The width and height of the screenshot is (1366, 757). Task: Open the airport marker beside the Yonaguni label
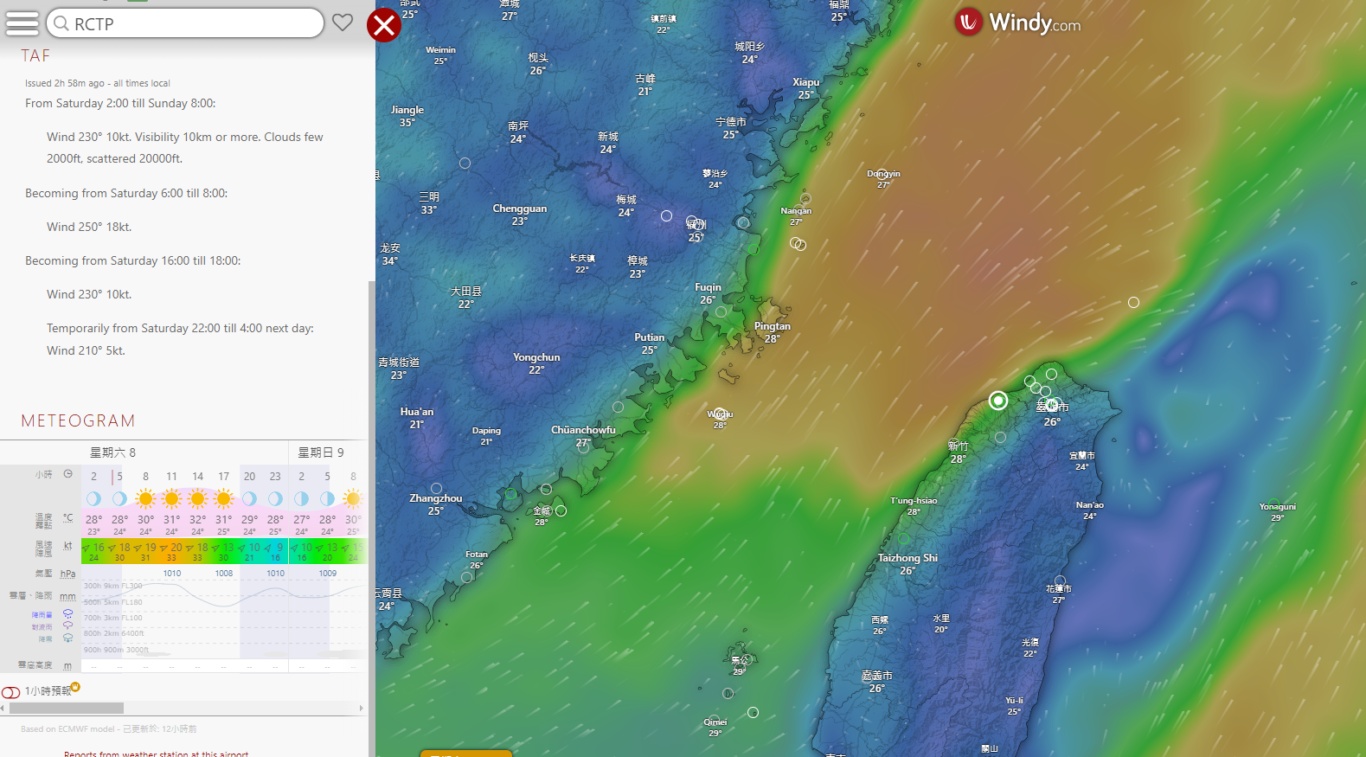point(1274,503)
